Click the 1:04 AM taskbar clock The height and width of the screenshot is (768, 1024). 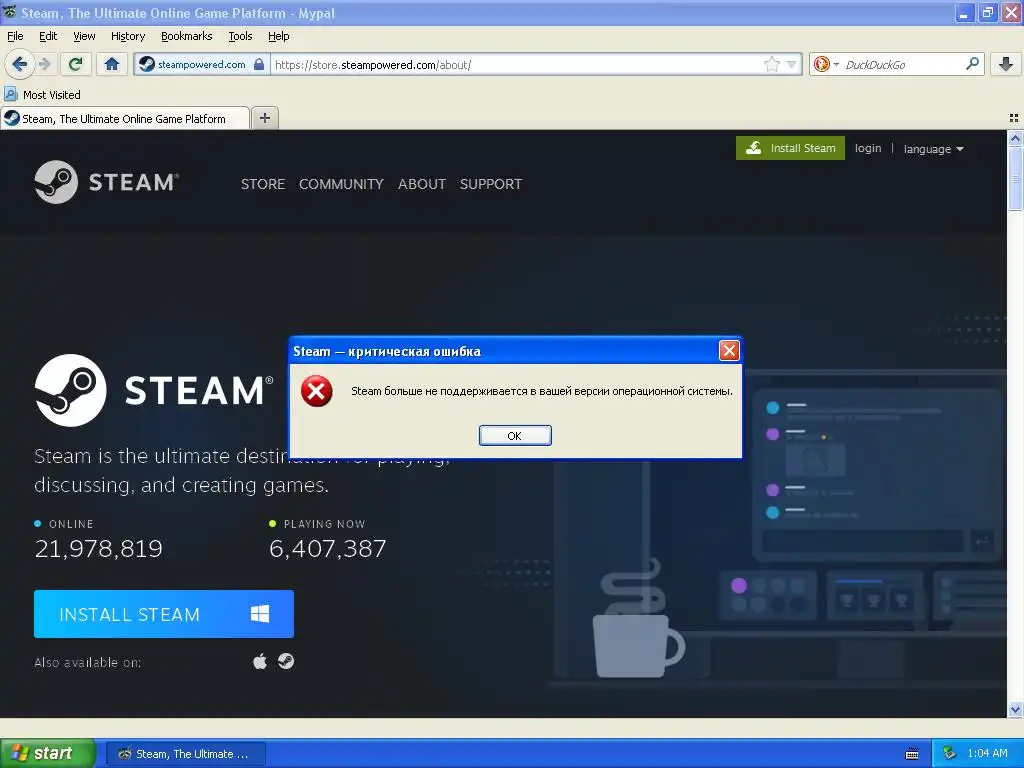[987, 754]
